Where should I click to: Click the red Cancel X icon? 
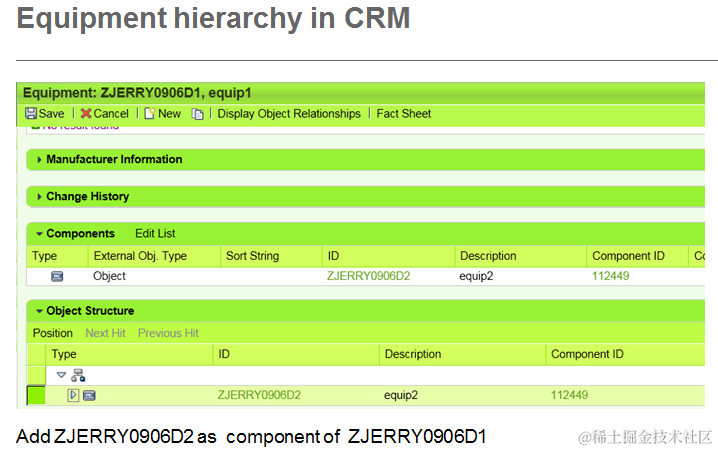pos(86,114)
